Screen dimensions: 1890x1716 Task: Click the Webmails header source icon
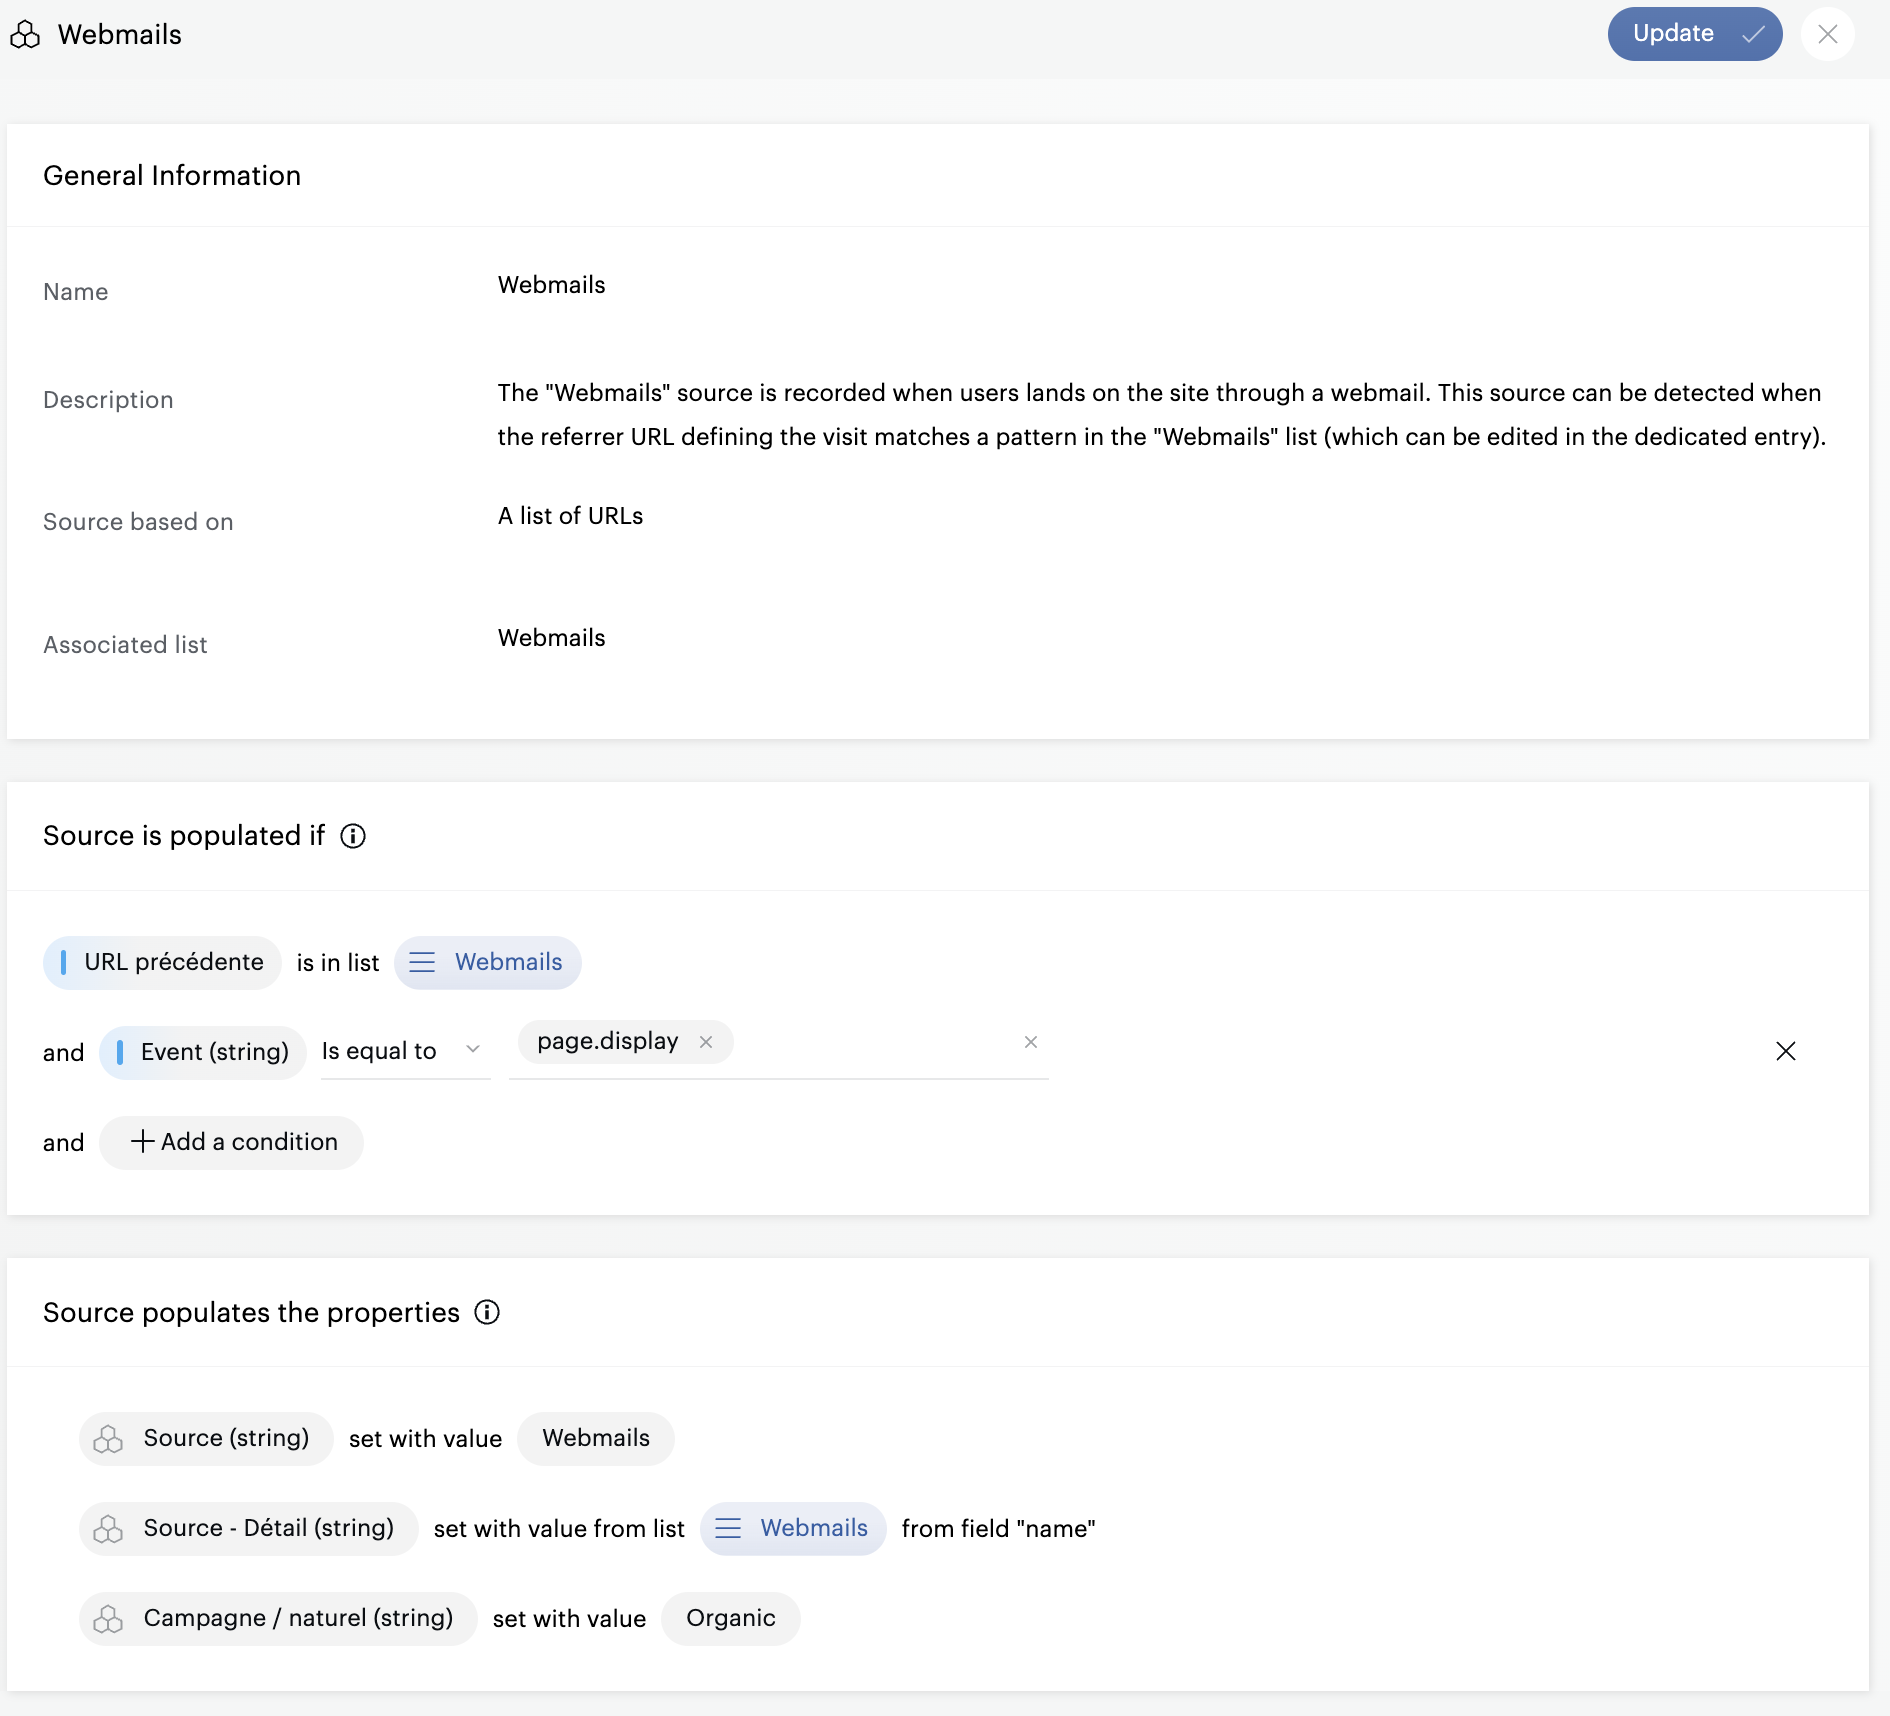pos(25,35)
